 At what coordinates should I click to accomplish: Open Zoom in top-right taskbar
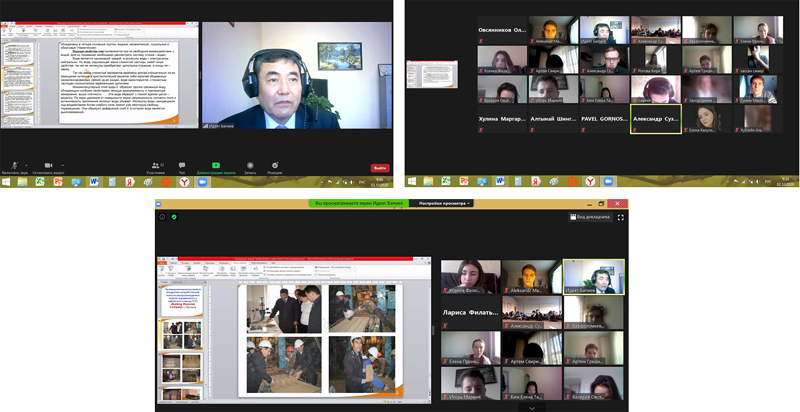[x=608, y=181]
